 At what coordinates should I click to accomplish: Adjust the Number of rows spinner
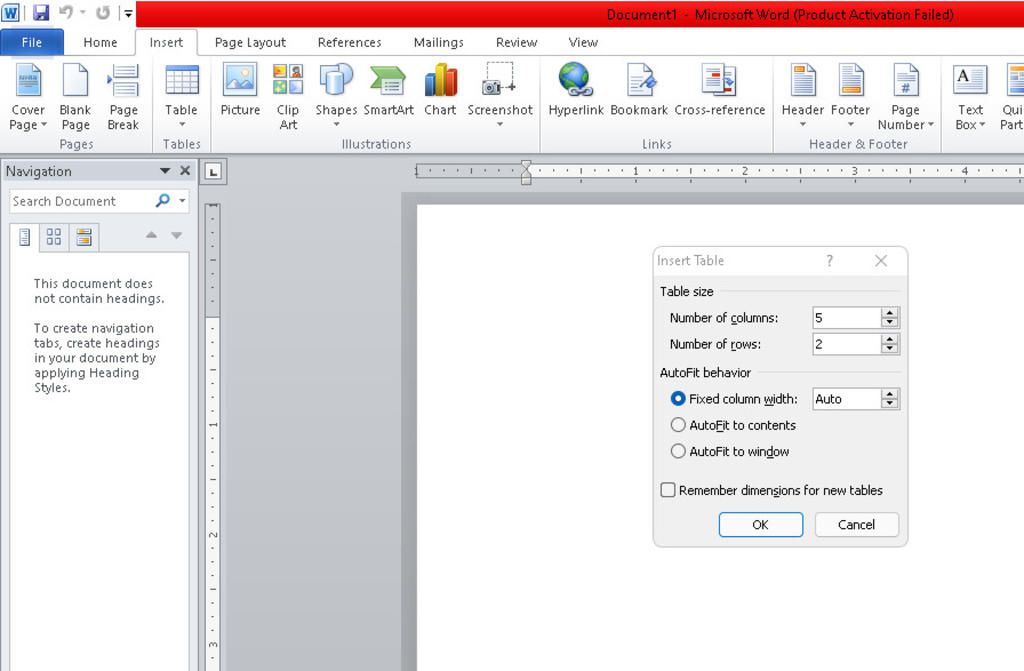click(889, 344)
